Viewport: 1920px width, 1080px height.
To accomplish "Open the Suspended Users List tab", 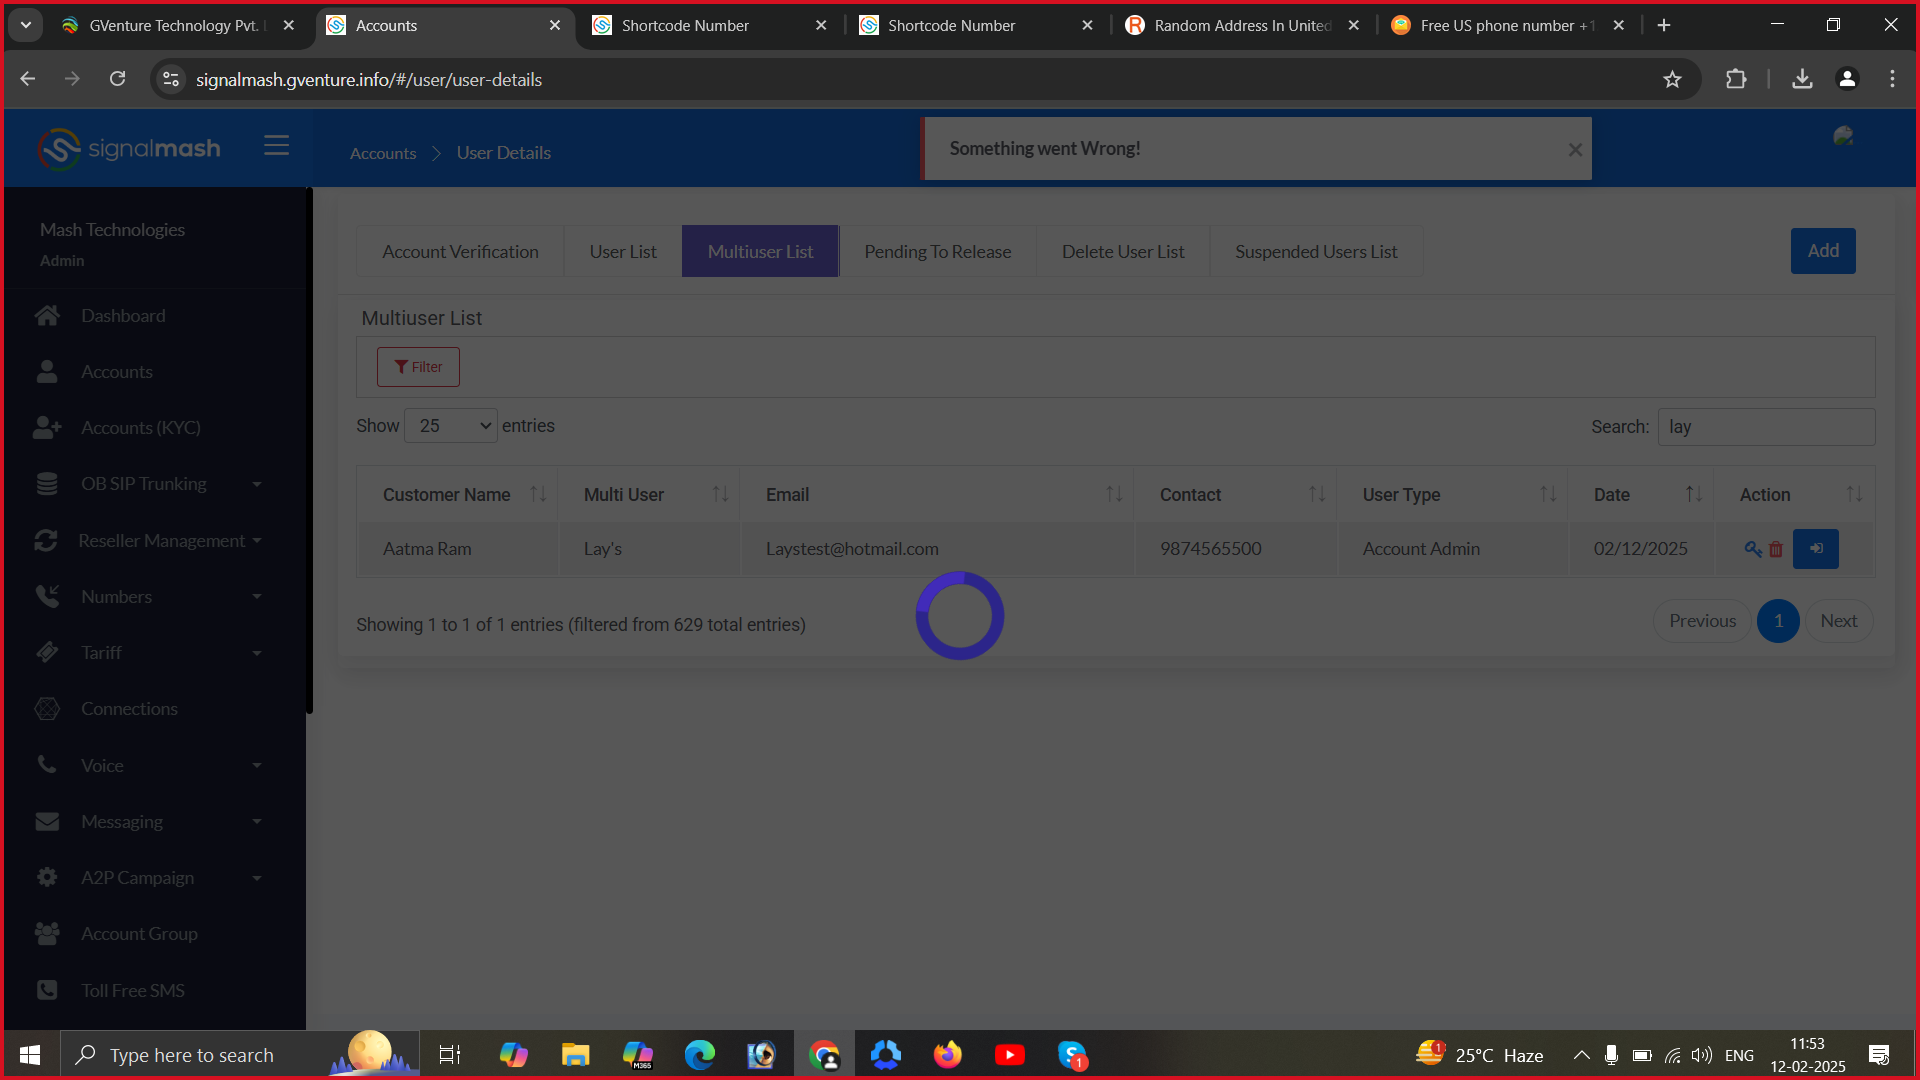I will (1315, 252).
